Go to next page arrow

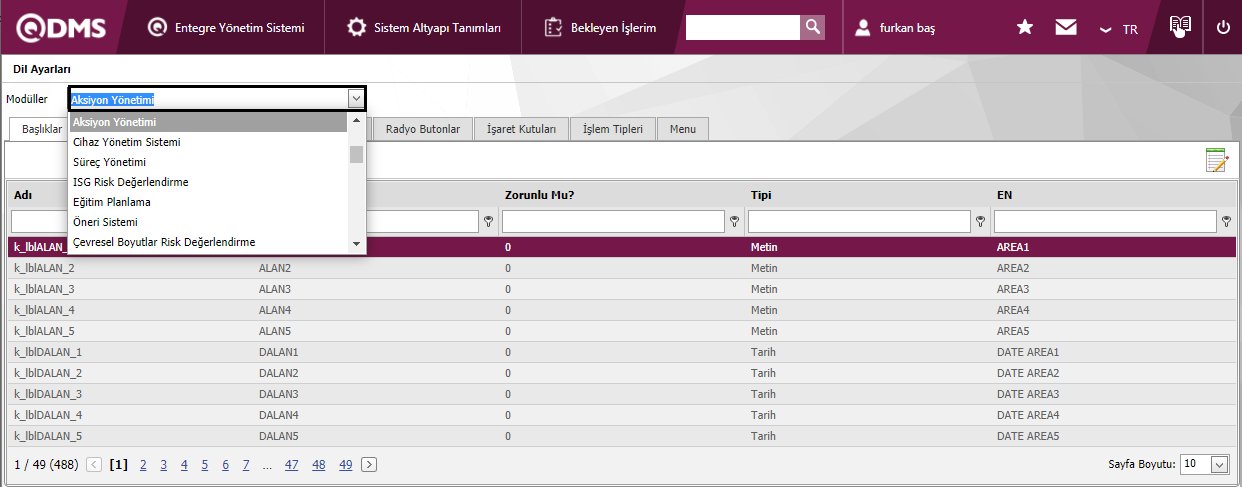369,464
